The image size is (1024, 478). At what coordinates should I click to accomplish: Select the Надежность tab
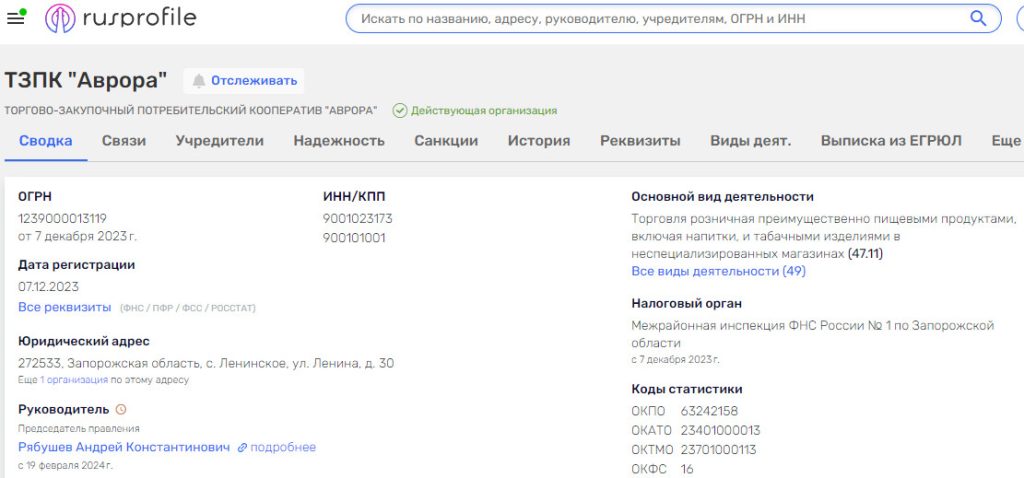(339, 141)
